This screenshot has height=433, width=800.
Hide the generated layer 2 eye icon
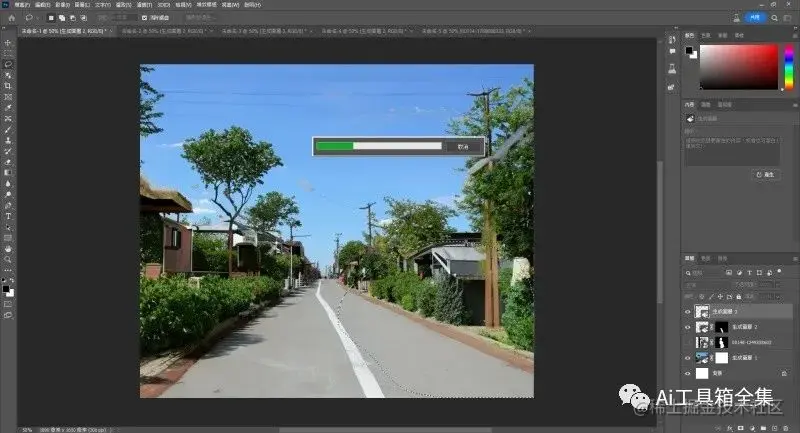click(688, 327)
